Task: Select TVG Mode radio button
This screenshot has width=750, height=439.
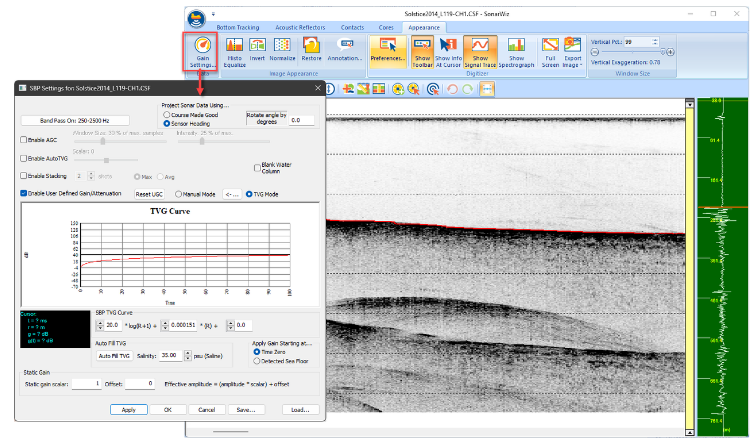Action: pos(249,194)
